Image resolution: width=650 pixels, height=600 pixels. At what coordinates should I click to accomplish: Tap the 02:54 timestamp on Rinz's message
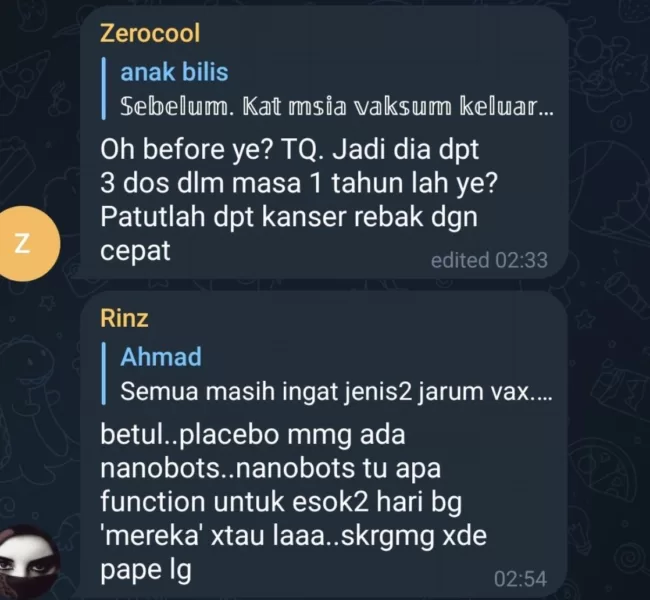pos(520,579)
